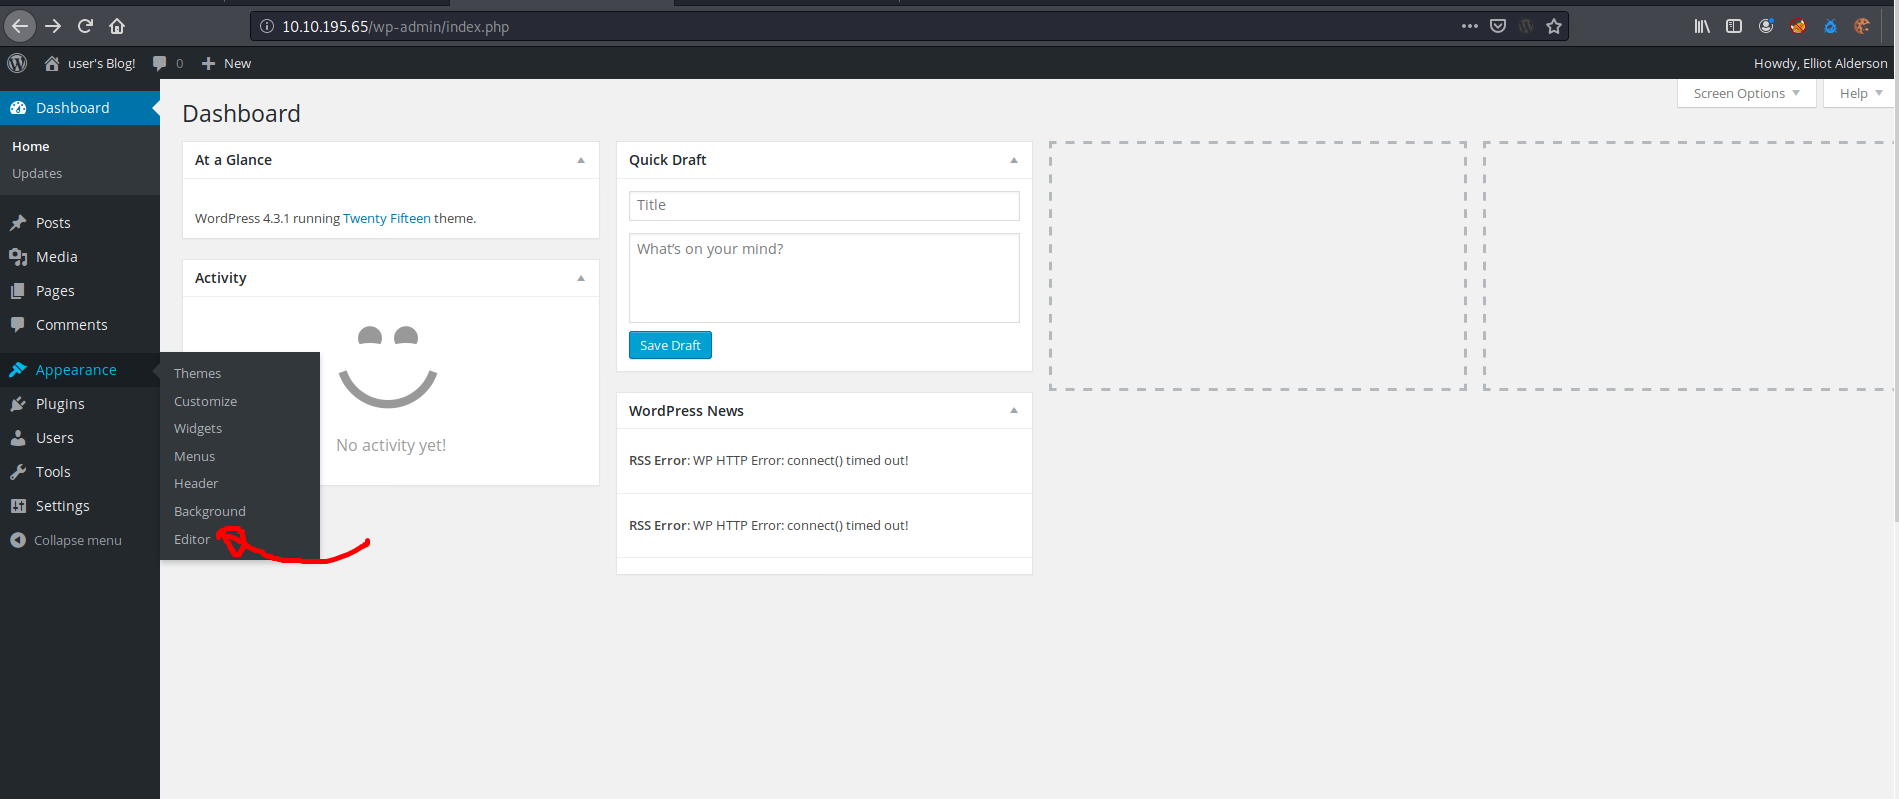
Task: Open Howdy, Elliot Alderson account menu
Action: click(x=1820, y=63)
